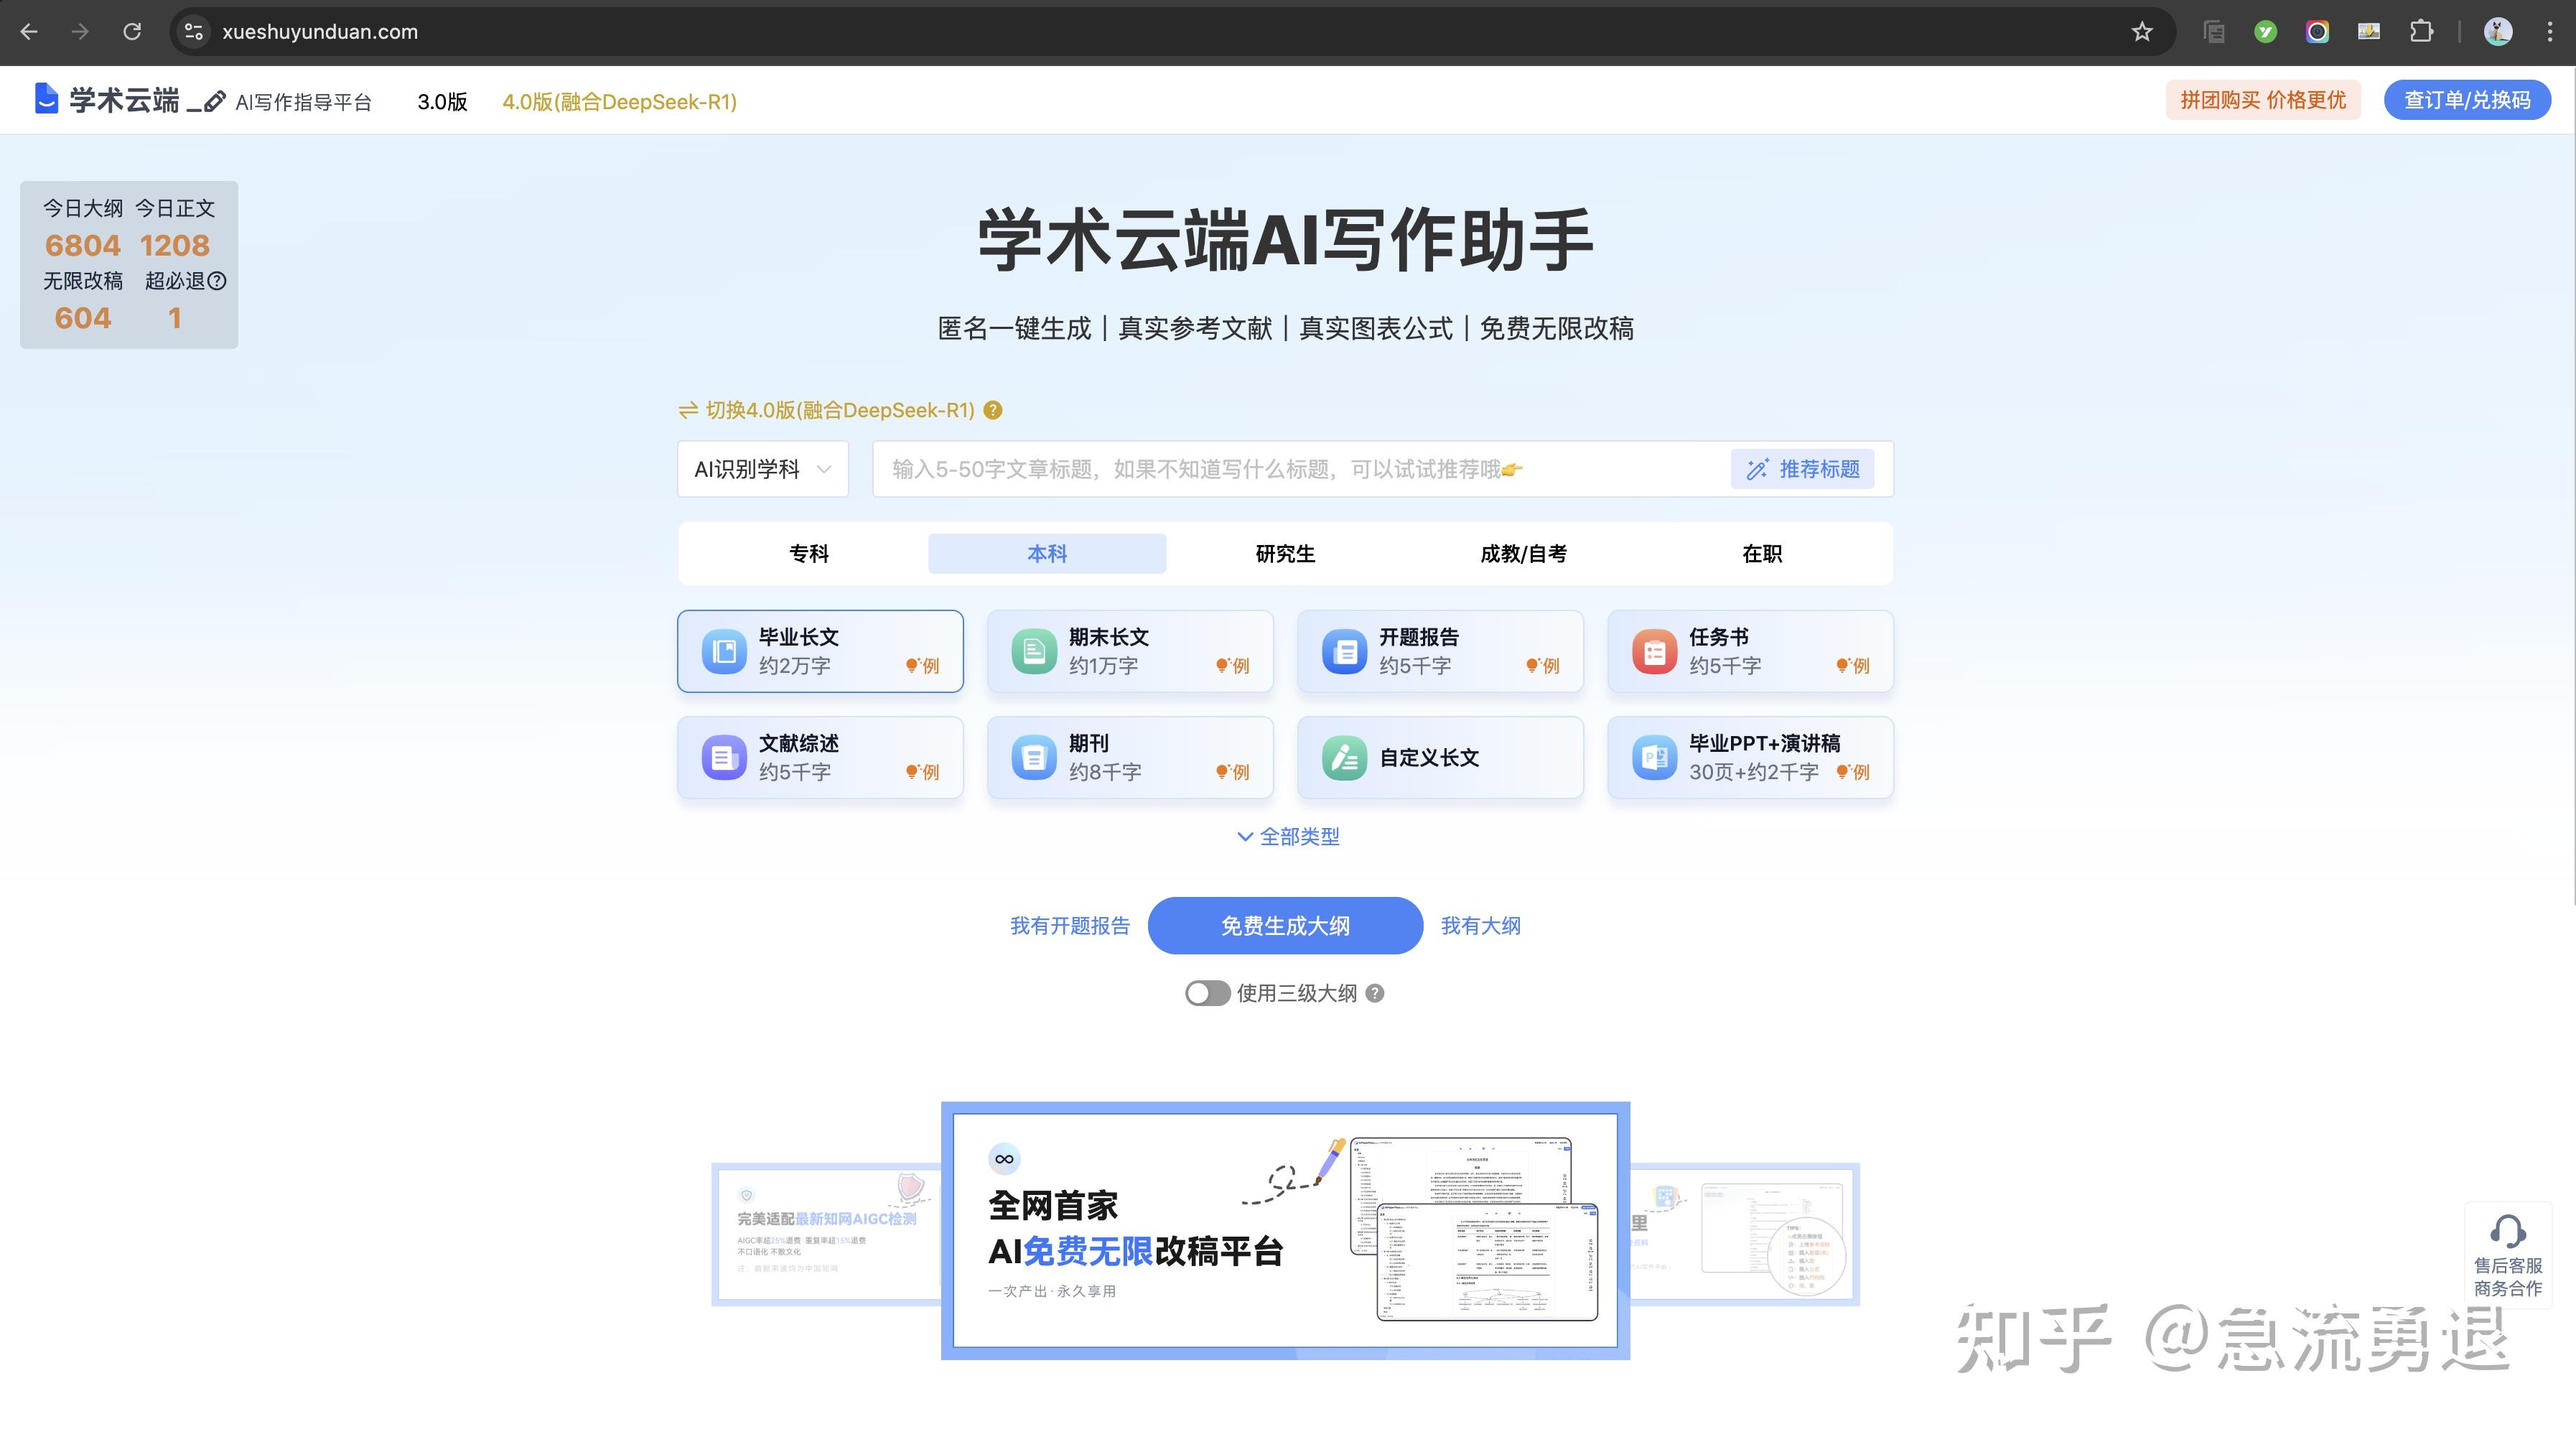Click the 我有开题报告 link
Image resolution: width=2576 pixels, height=1442 pixels.
[x=1070, y=926]
